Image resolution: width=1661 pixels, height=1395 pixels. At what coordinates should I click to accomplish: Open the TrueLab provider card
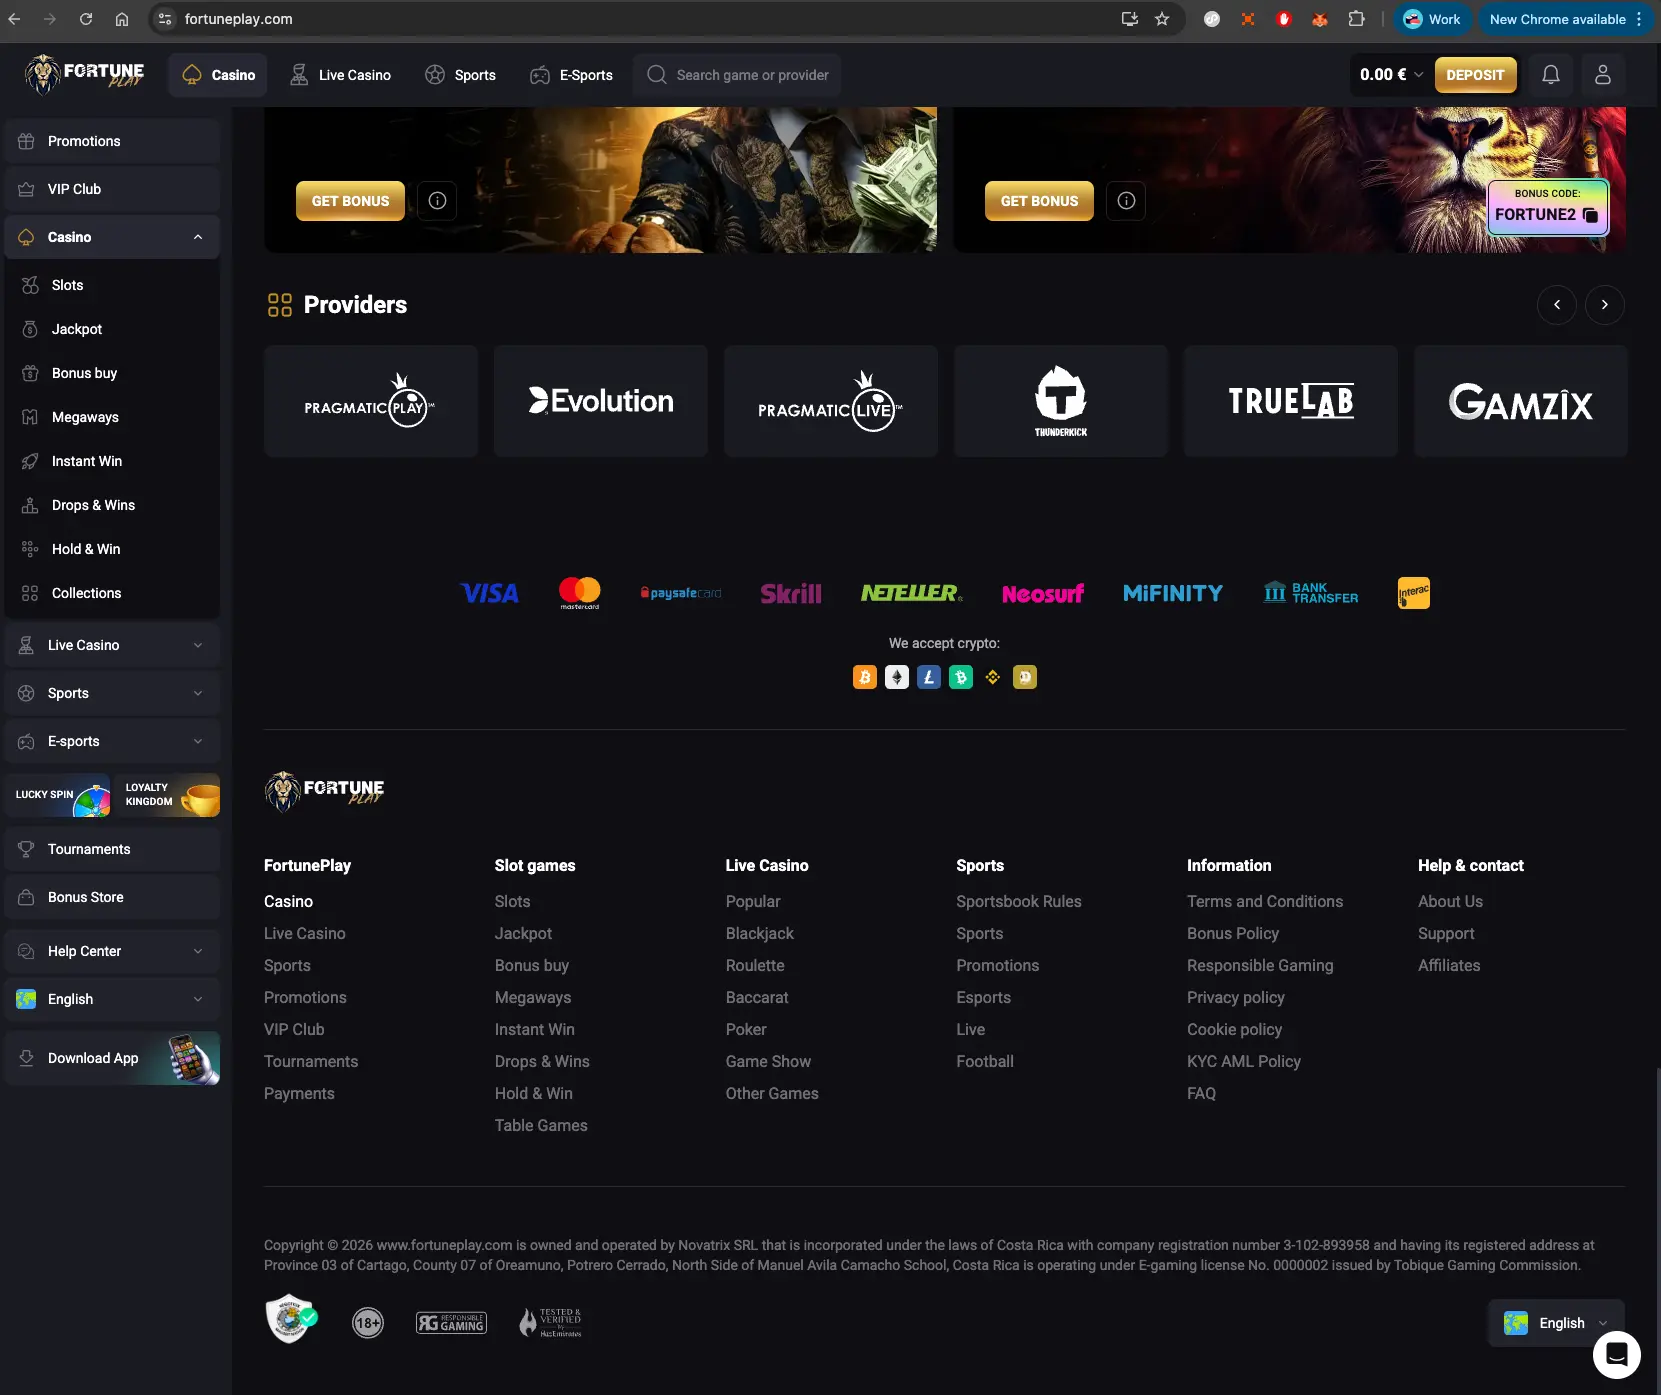[x=1291, y=401]
